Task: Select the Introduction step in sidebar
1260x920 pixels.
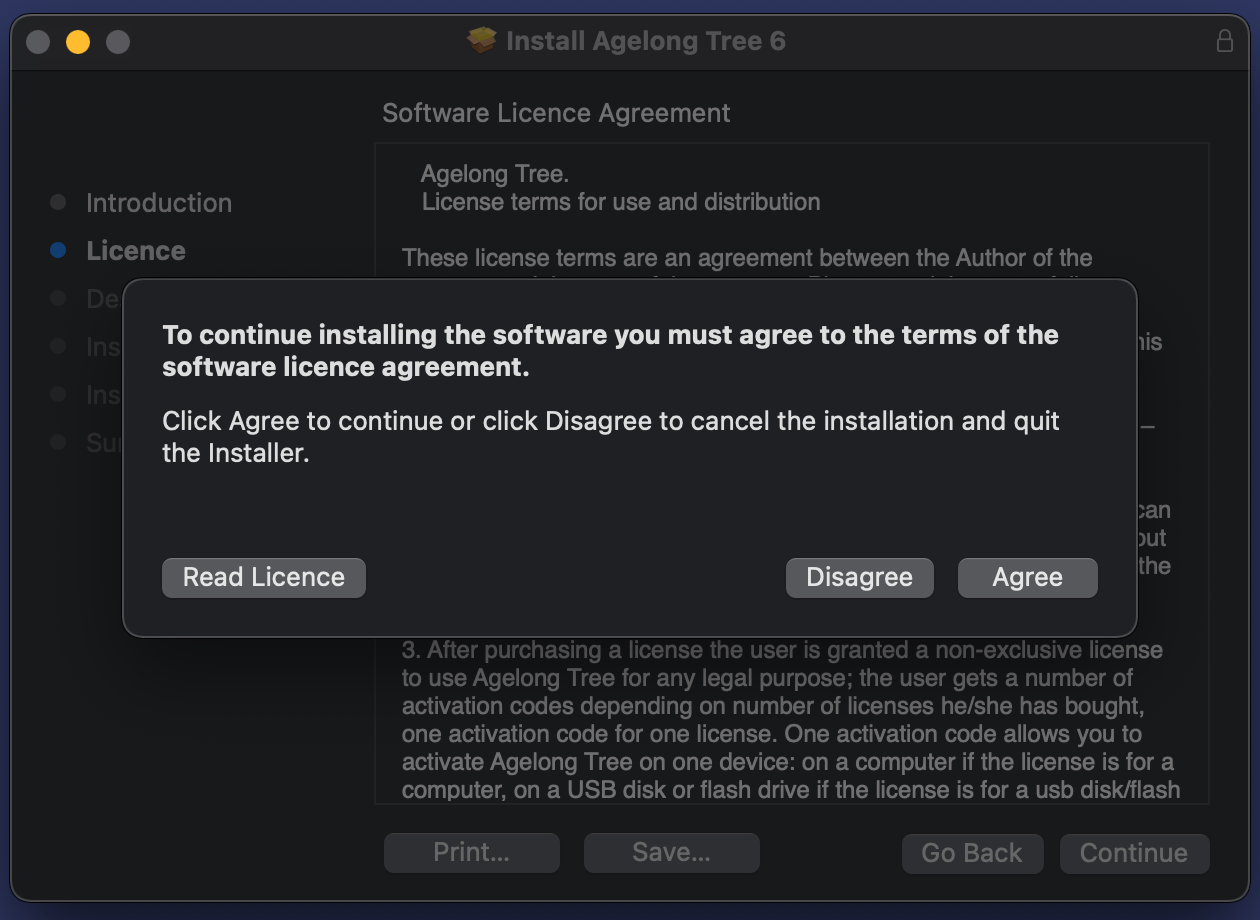Action: pyautogui.click(x=159, y=203)
